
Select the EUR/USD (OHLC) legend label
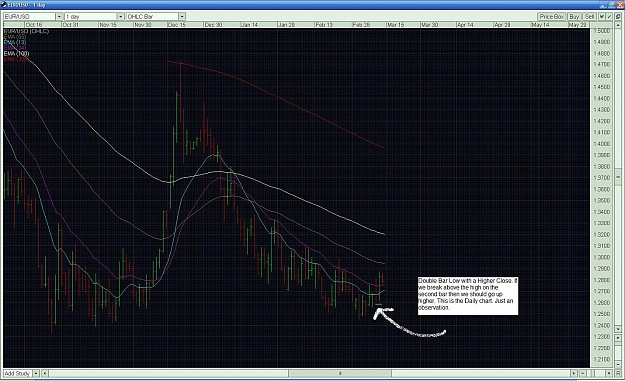tap(26, 31)
